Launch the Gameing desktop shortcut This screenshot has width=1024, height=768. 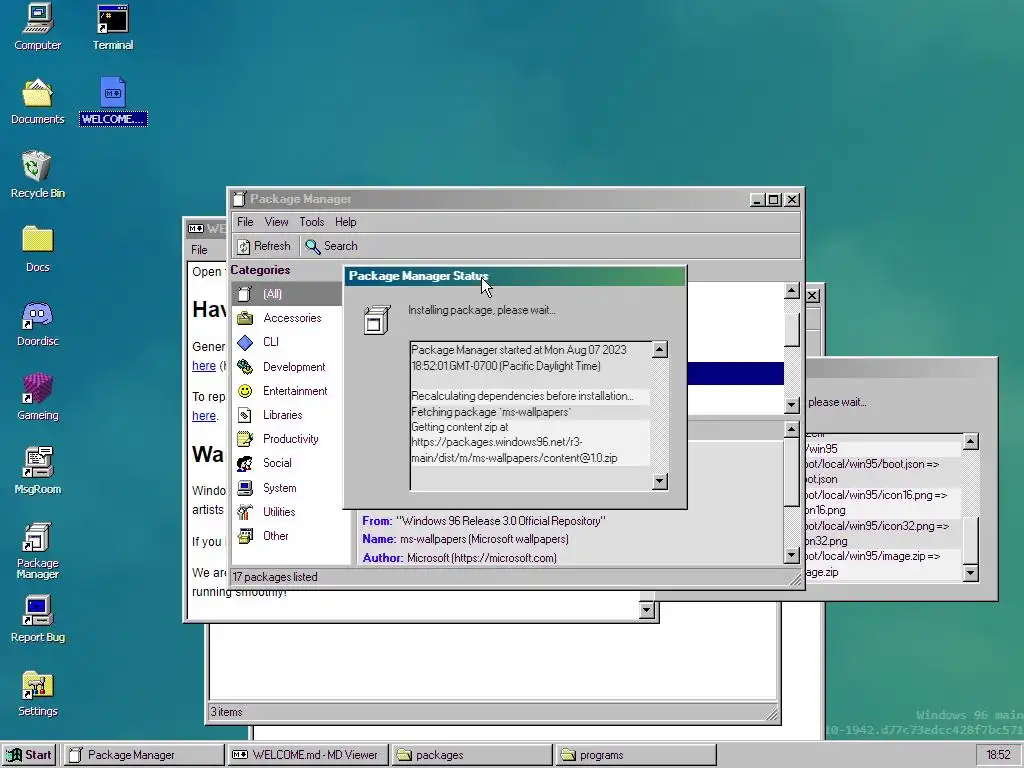point(37,397)
